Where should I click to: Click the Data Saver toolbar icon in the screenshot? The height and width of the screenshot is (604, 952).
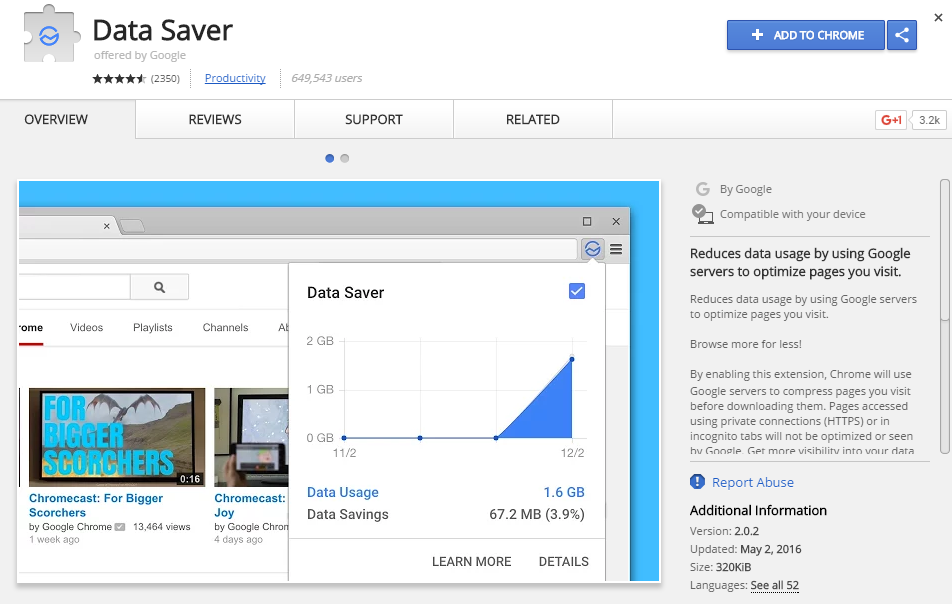point(592,249)
